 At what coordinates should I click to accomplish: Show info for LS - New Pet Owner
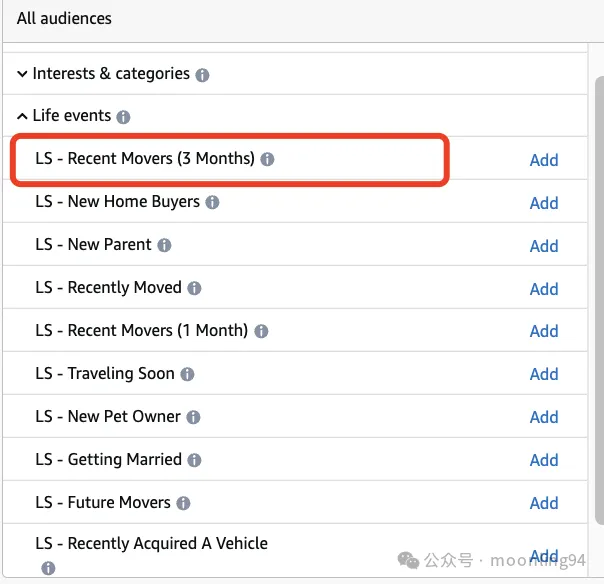click(193, 417)
